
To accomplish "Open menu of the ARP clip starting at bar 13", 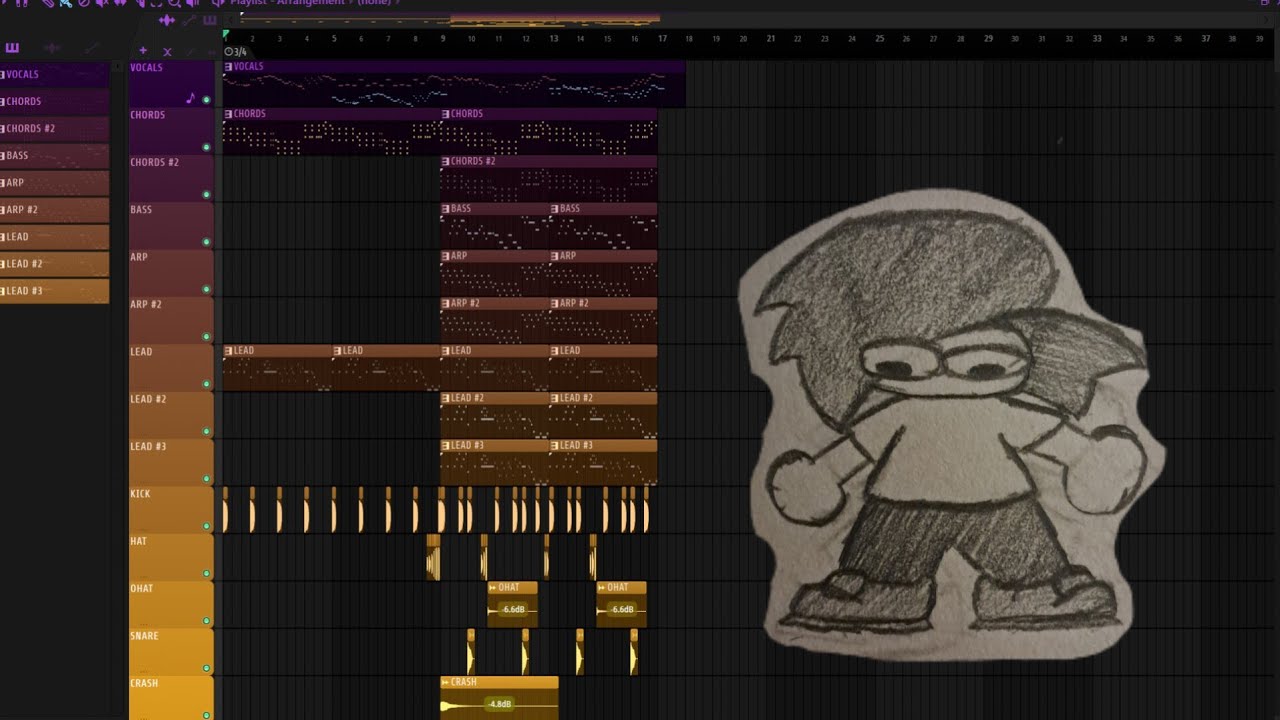I will tap(555, 256).
